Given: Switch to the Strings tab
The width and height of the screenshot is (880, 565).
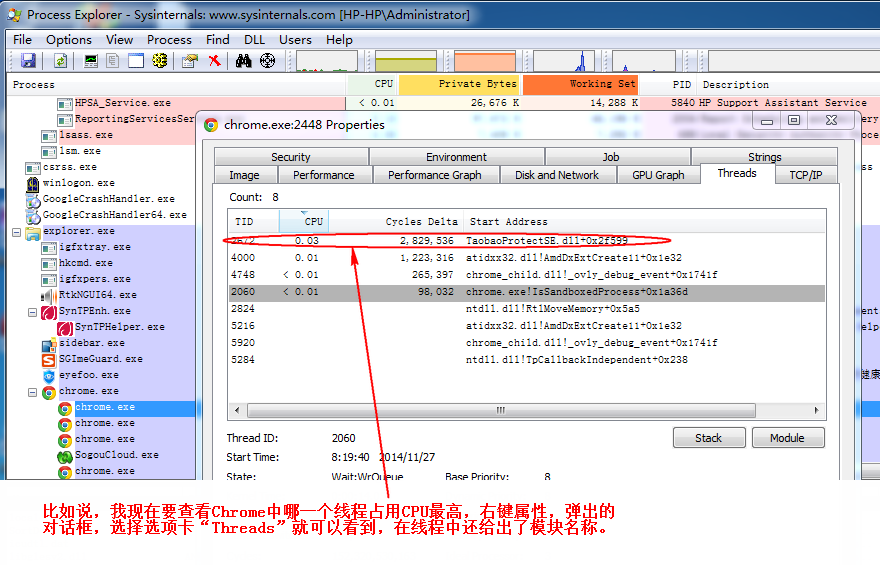Looking at the screenshot, I should pos(764,157).
